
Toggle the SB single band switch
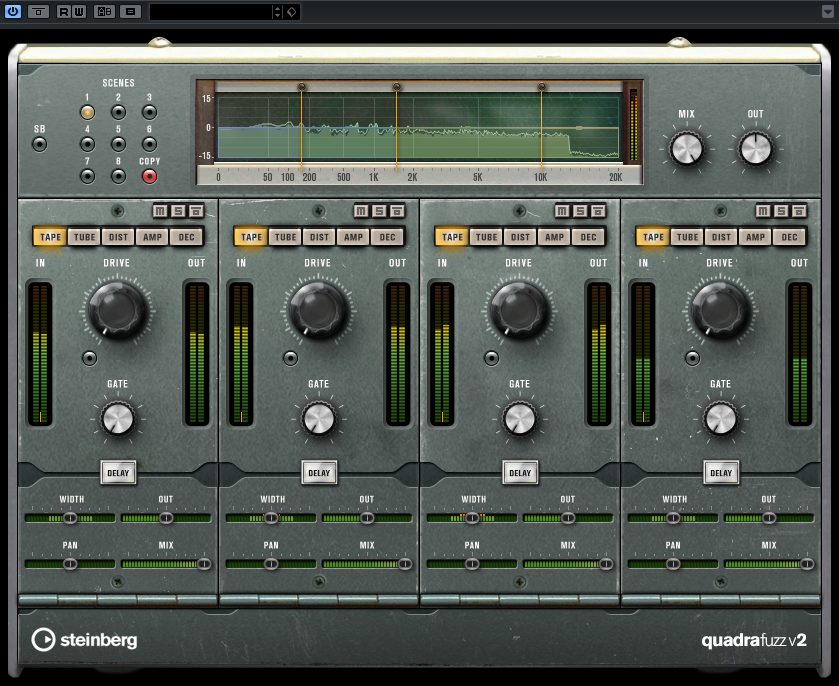coord(40,144)
